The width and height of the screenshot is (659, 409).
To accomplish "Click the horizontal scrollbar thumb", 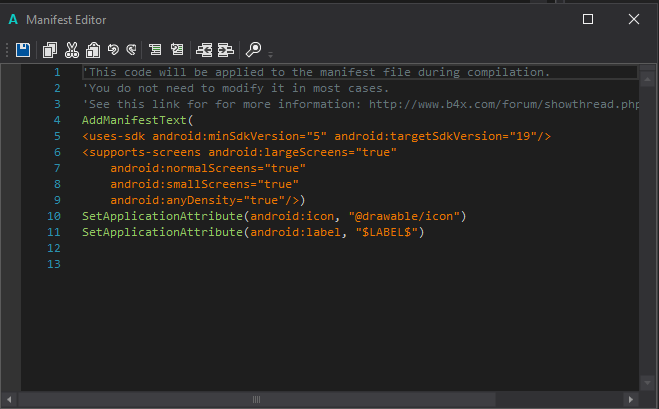I will (x=256, y=400).
